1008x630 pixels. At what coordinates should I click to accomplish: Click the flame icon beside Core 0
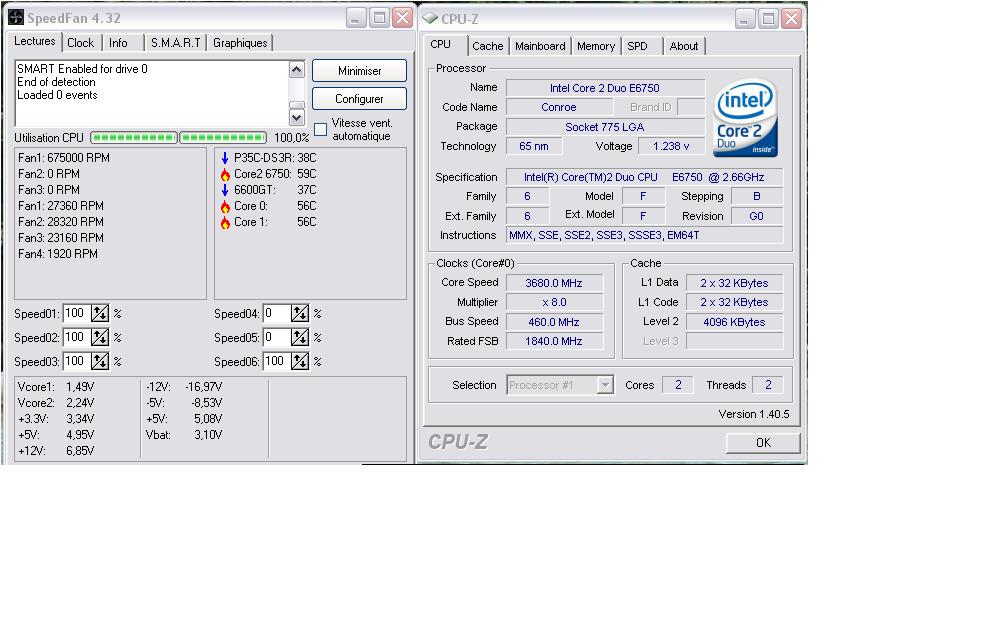(225, 206)
